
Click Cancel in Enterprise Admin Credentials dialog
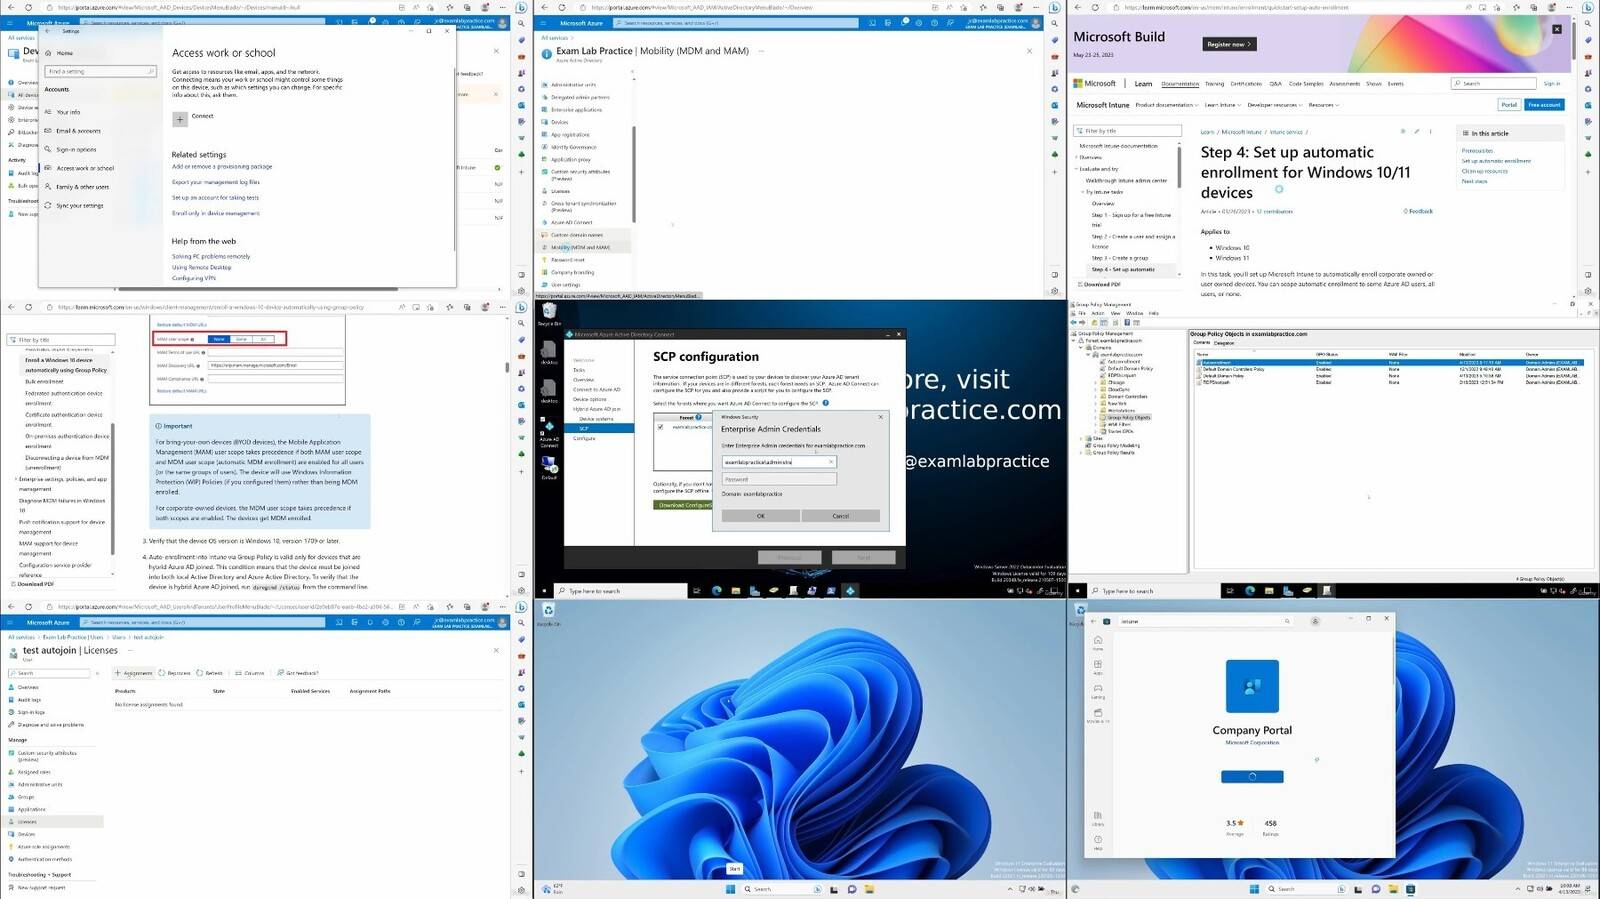tap(840, 516)
